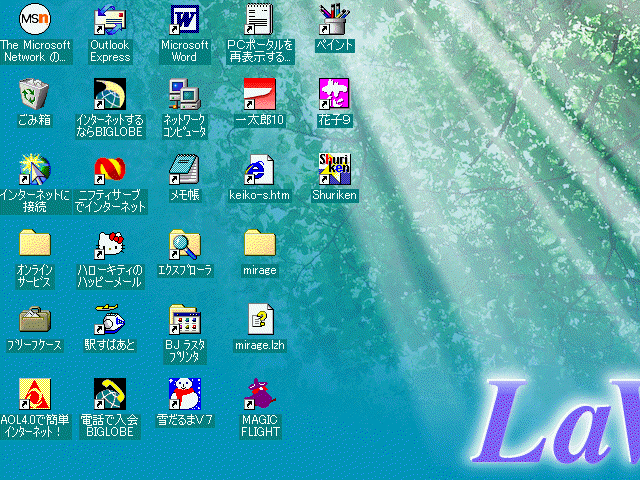Open Microsoft Word shortcut
This screenshot has width=640, height=480.
184,19
